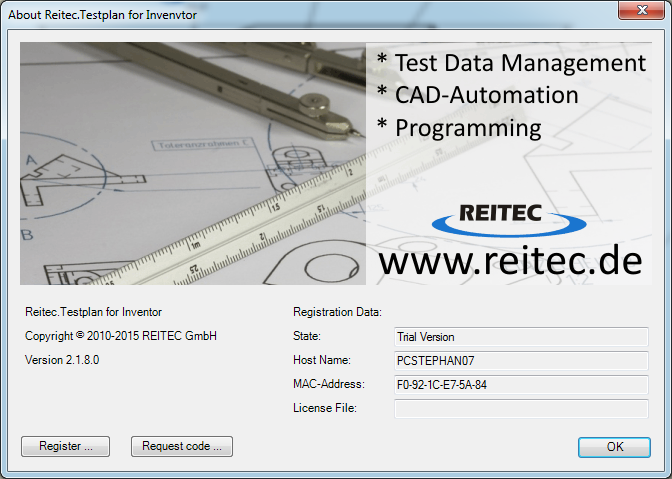The image size is (672, 479).
Task: Click the Host Name field PCSTEPHAN07
Action: 520,360
